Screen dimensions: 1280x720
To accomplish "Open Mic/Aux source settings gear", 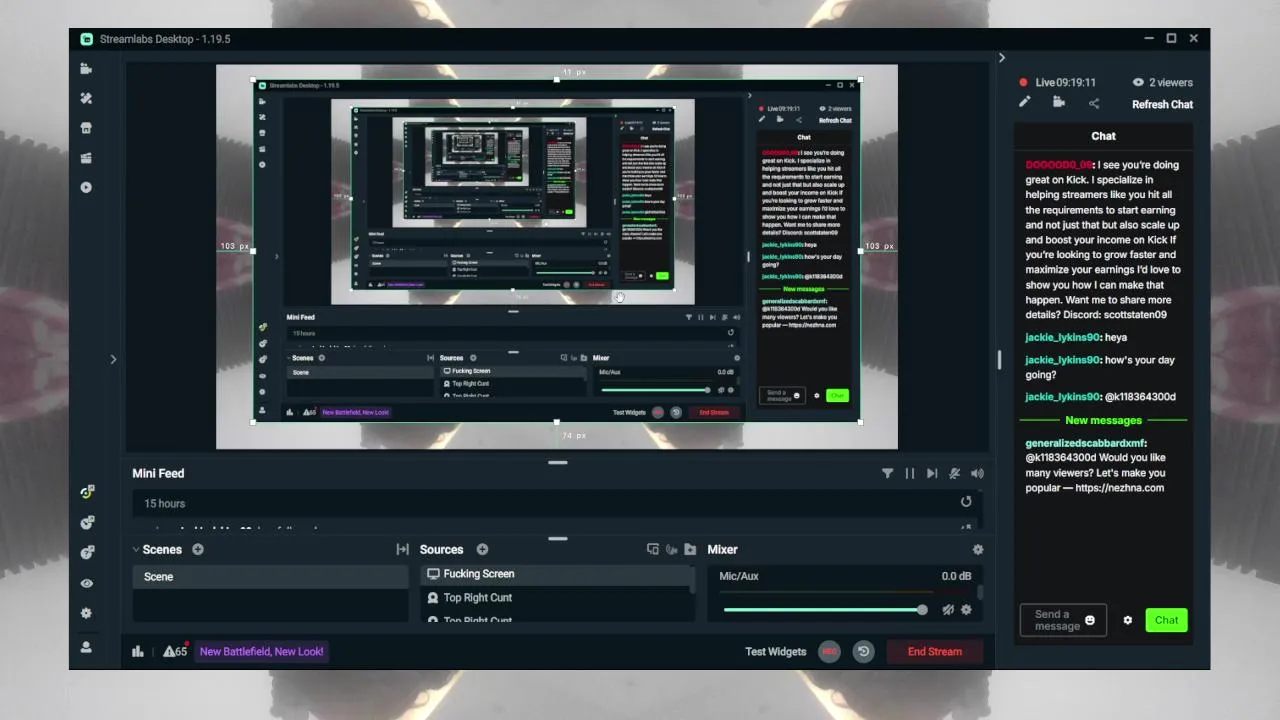I will coord(966,610).
